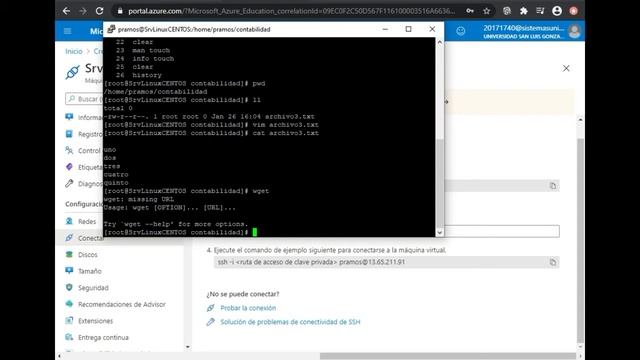Click the Redes network icon
This screenshot has width=640, height=360.
pyautogui.click(x=69, y=221)
